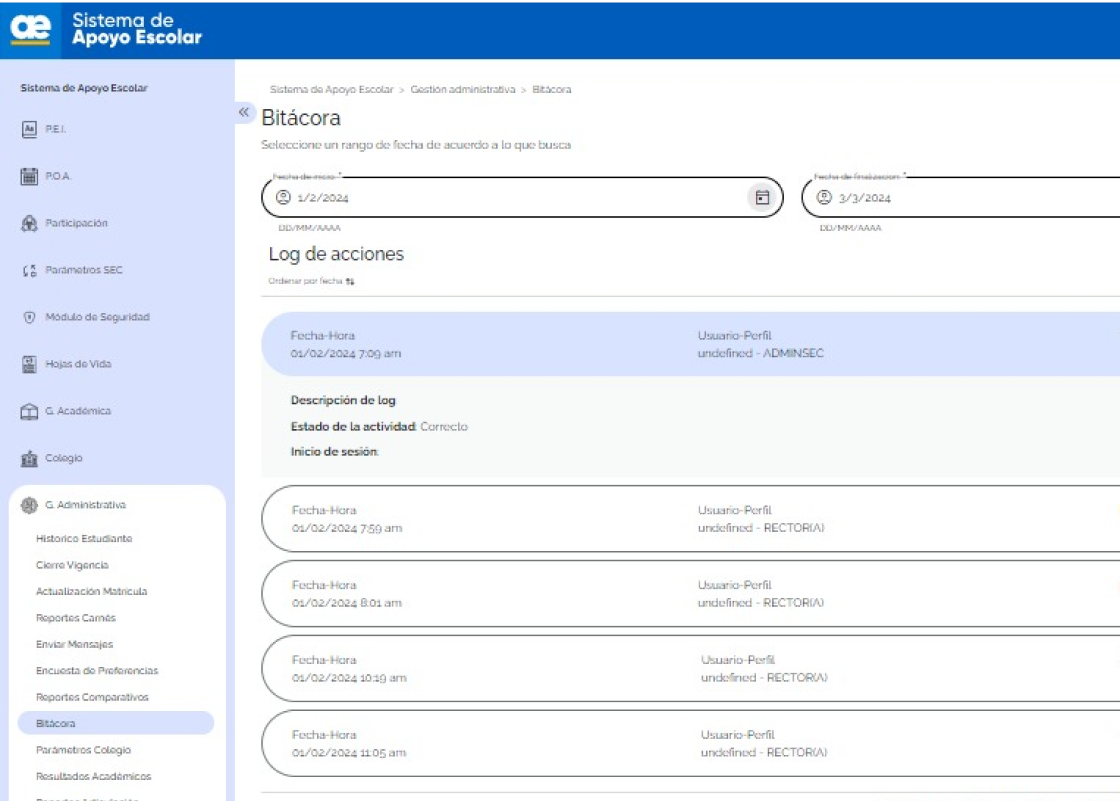The width and height of the screenshot is (1120, 801).
Task: Select Reportes Comparativos submenu
Action: coord(92,697)
